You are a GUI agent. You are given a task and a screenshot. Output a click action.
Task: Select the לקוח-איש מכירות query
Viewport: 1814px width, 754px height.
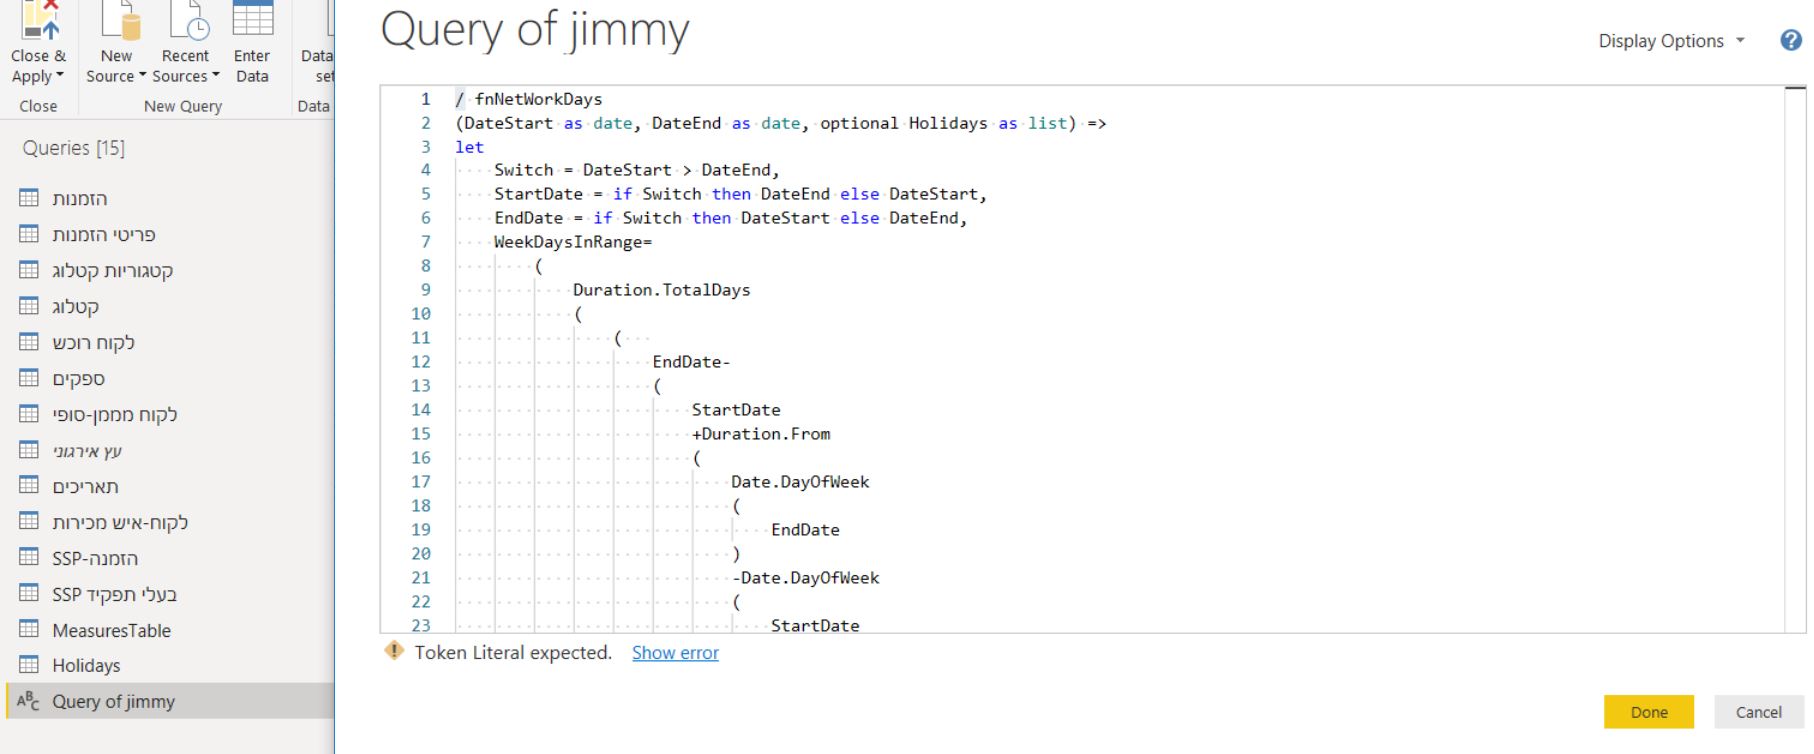[170, 522]
